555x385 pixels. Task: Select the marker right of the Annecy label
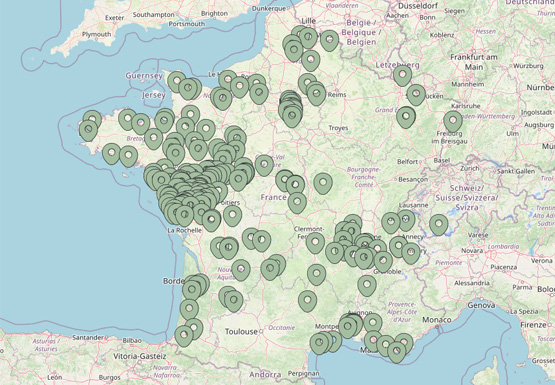coord(411,253)
